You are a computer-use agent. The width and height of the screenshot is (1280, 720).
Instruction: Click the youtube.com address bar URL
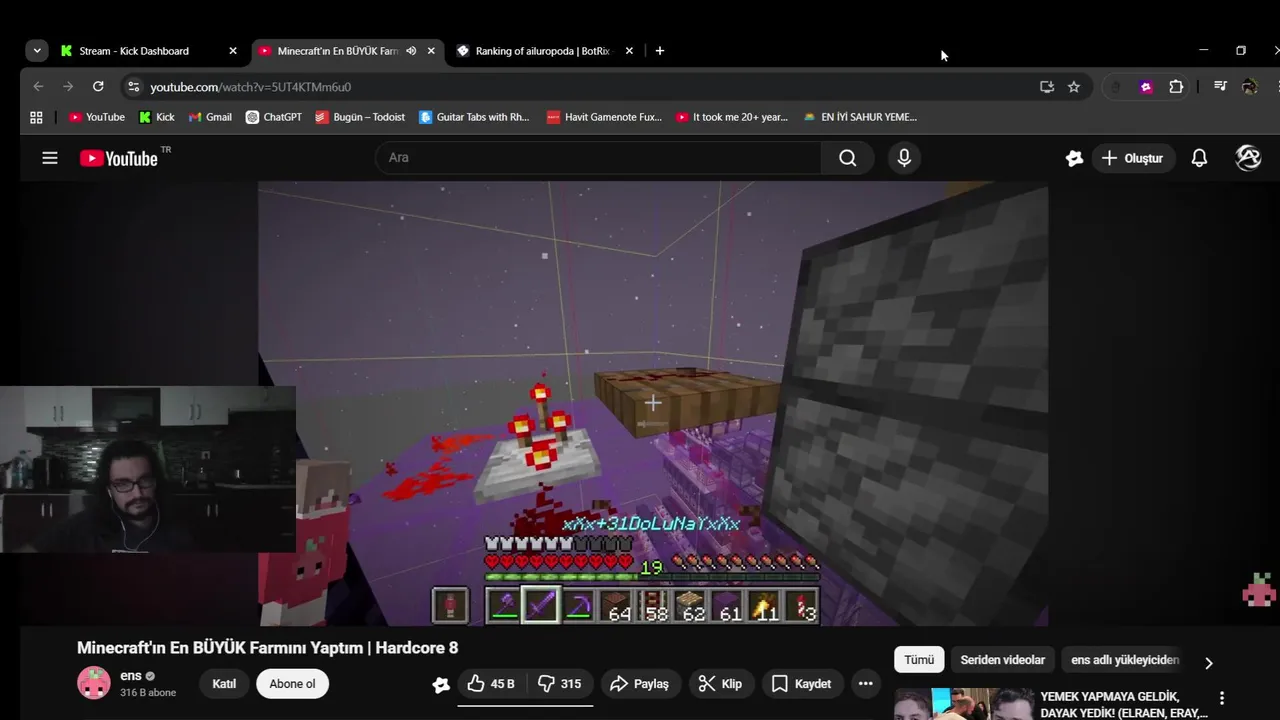pyautogui.click(x=250, y=87)
